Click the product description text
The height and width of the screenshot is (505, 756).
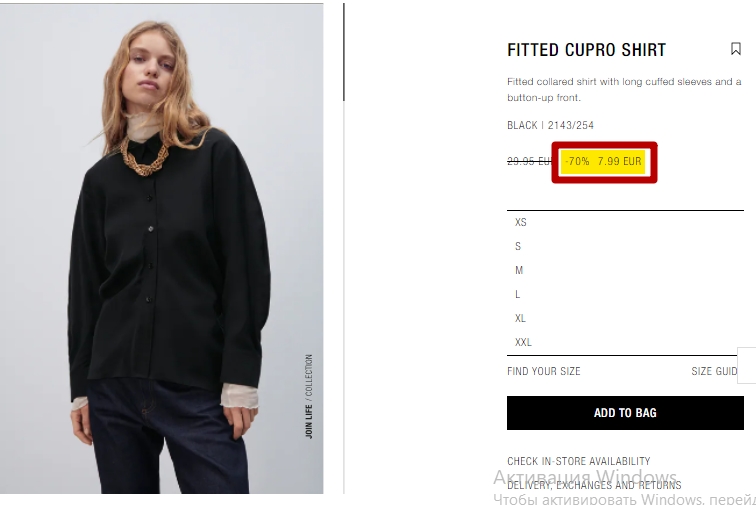[624, 89]
